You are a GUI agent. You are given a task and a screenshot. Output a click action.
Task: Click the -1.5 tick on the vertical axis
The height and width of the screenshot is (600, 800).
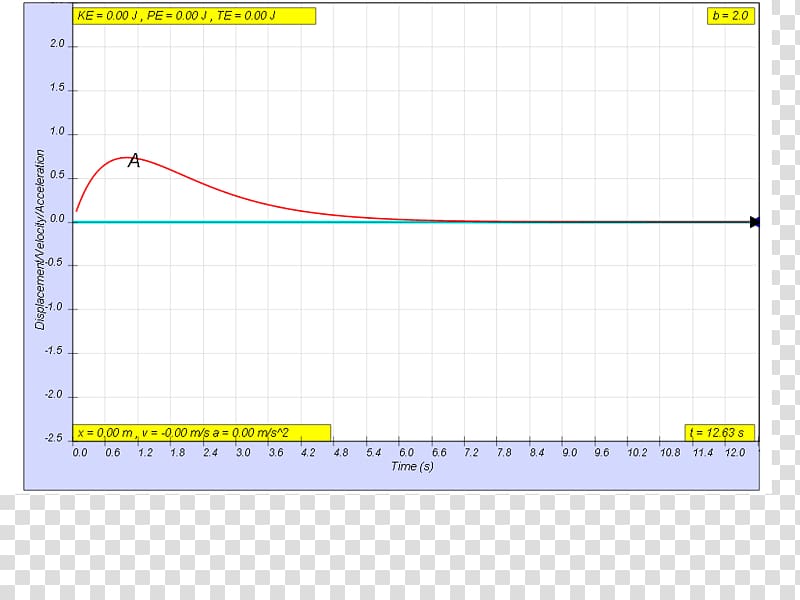click(x=55, y=351)
